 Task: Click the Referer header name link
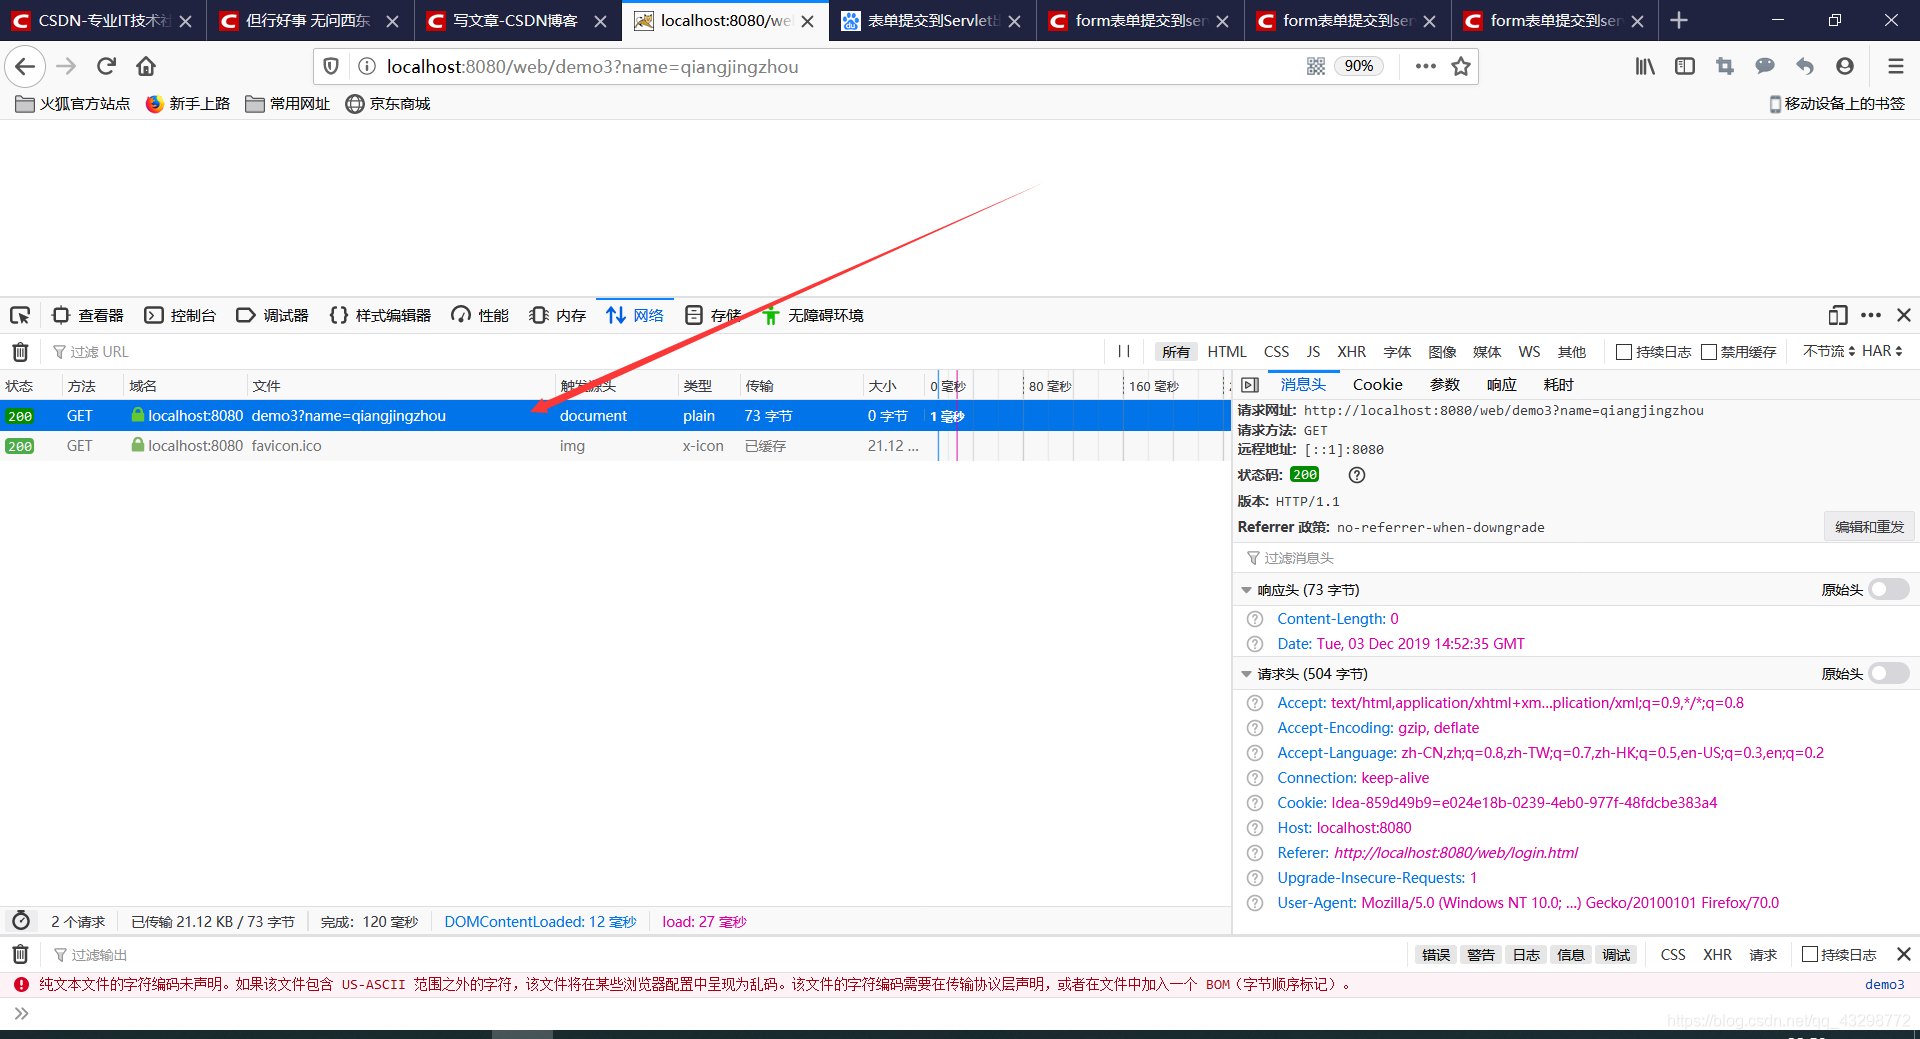pos(1303,853)
